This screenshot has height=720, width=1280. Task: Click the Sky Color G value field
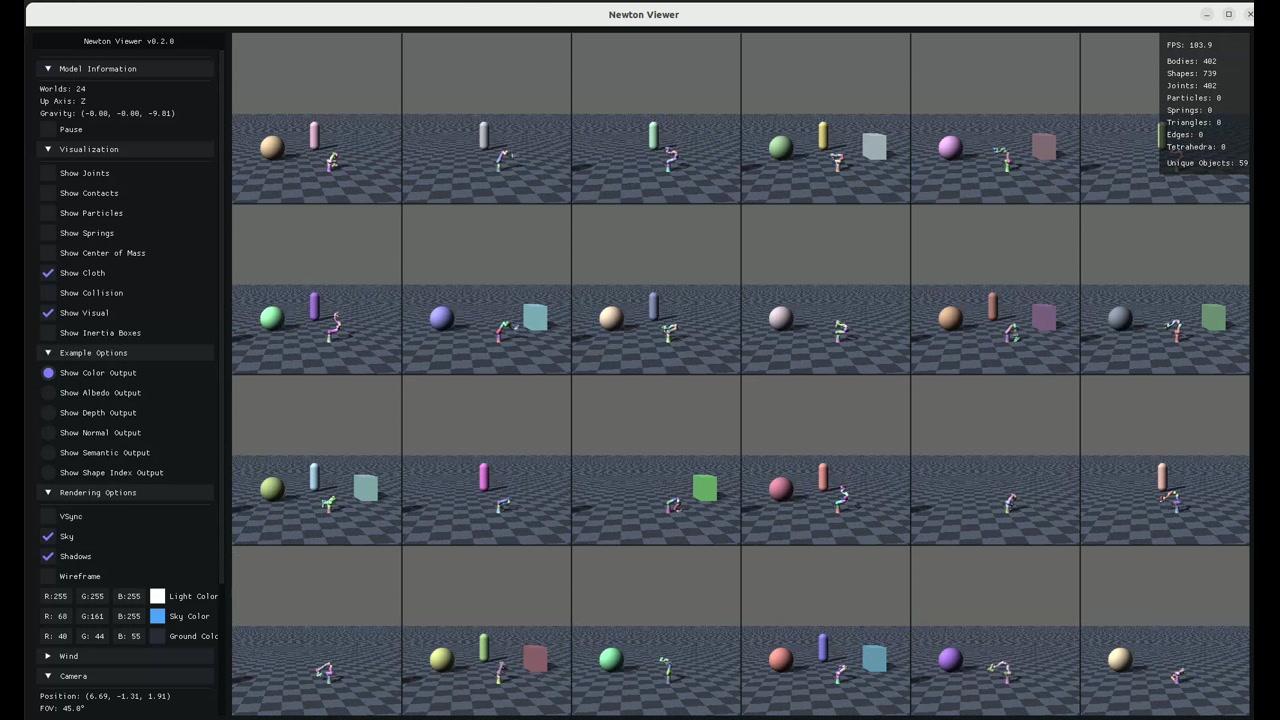pyautogui.click(x=92, y=617)
